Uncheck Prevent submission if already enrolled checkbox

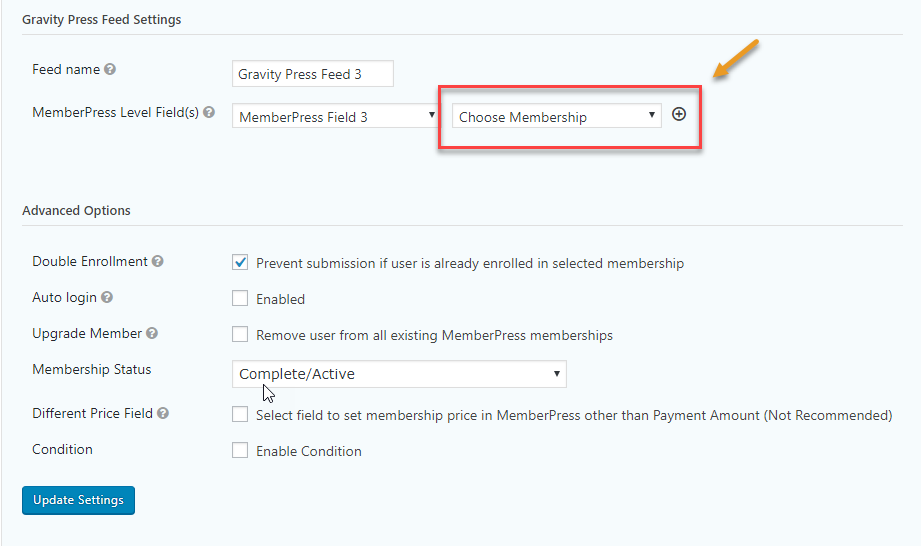(x=240, y=262)
